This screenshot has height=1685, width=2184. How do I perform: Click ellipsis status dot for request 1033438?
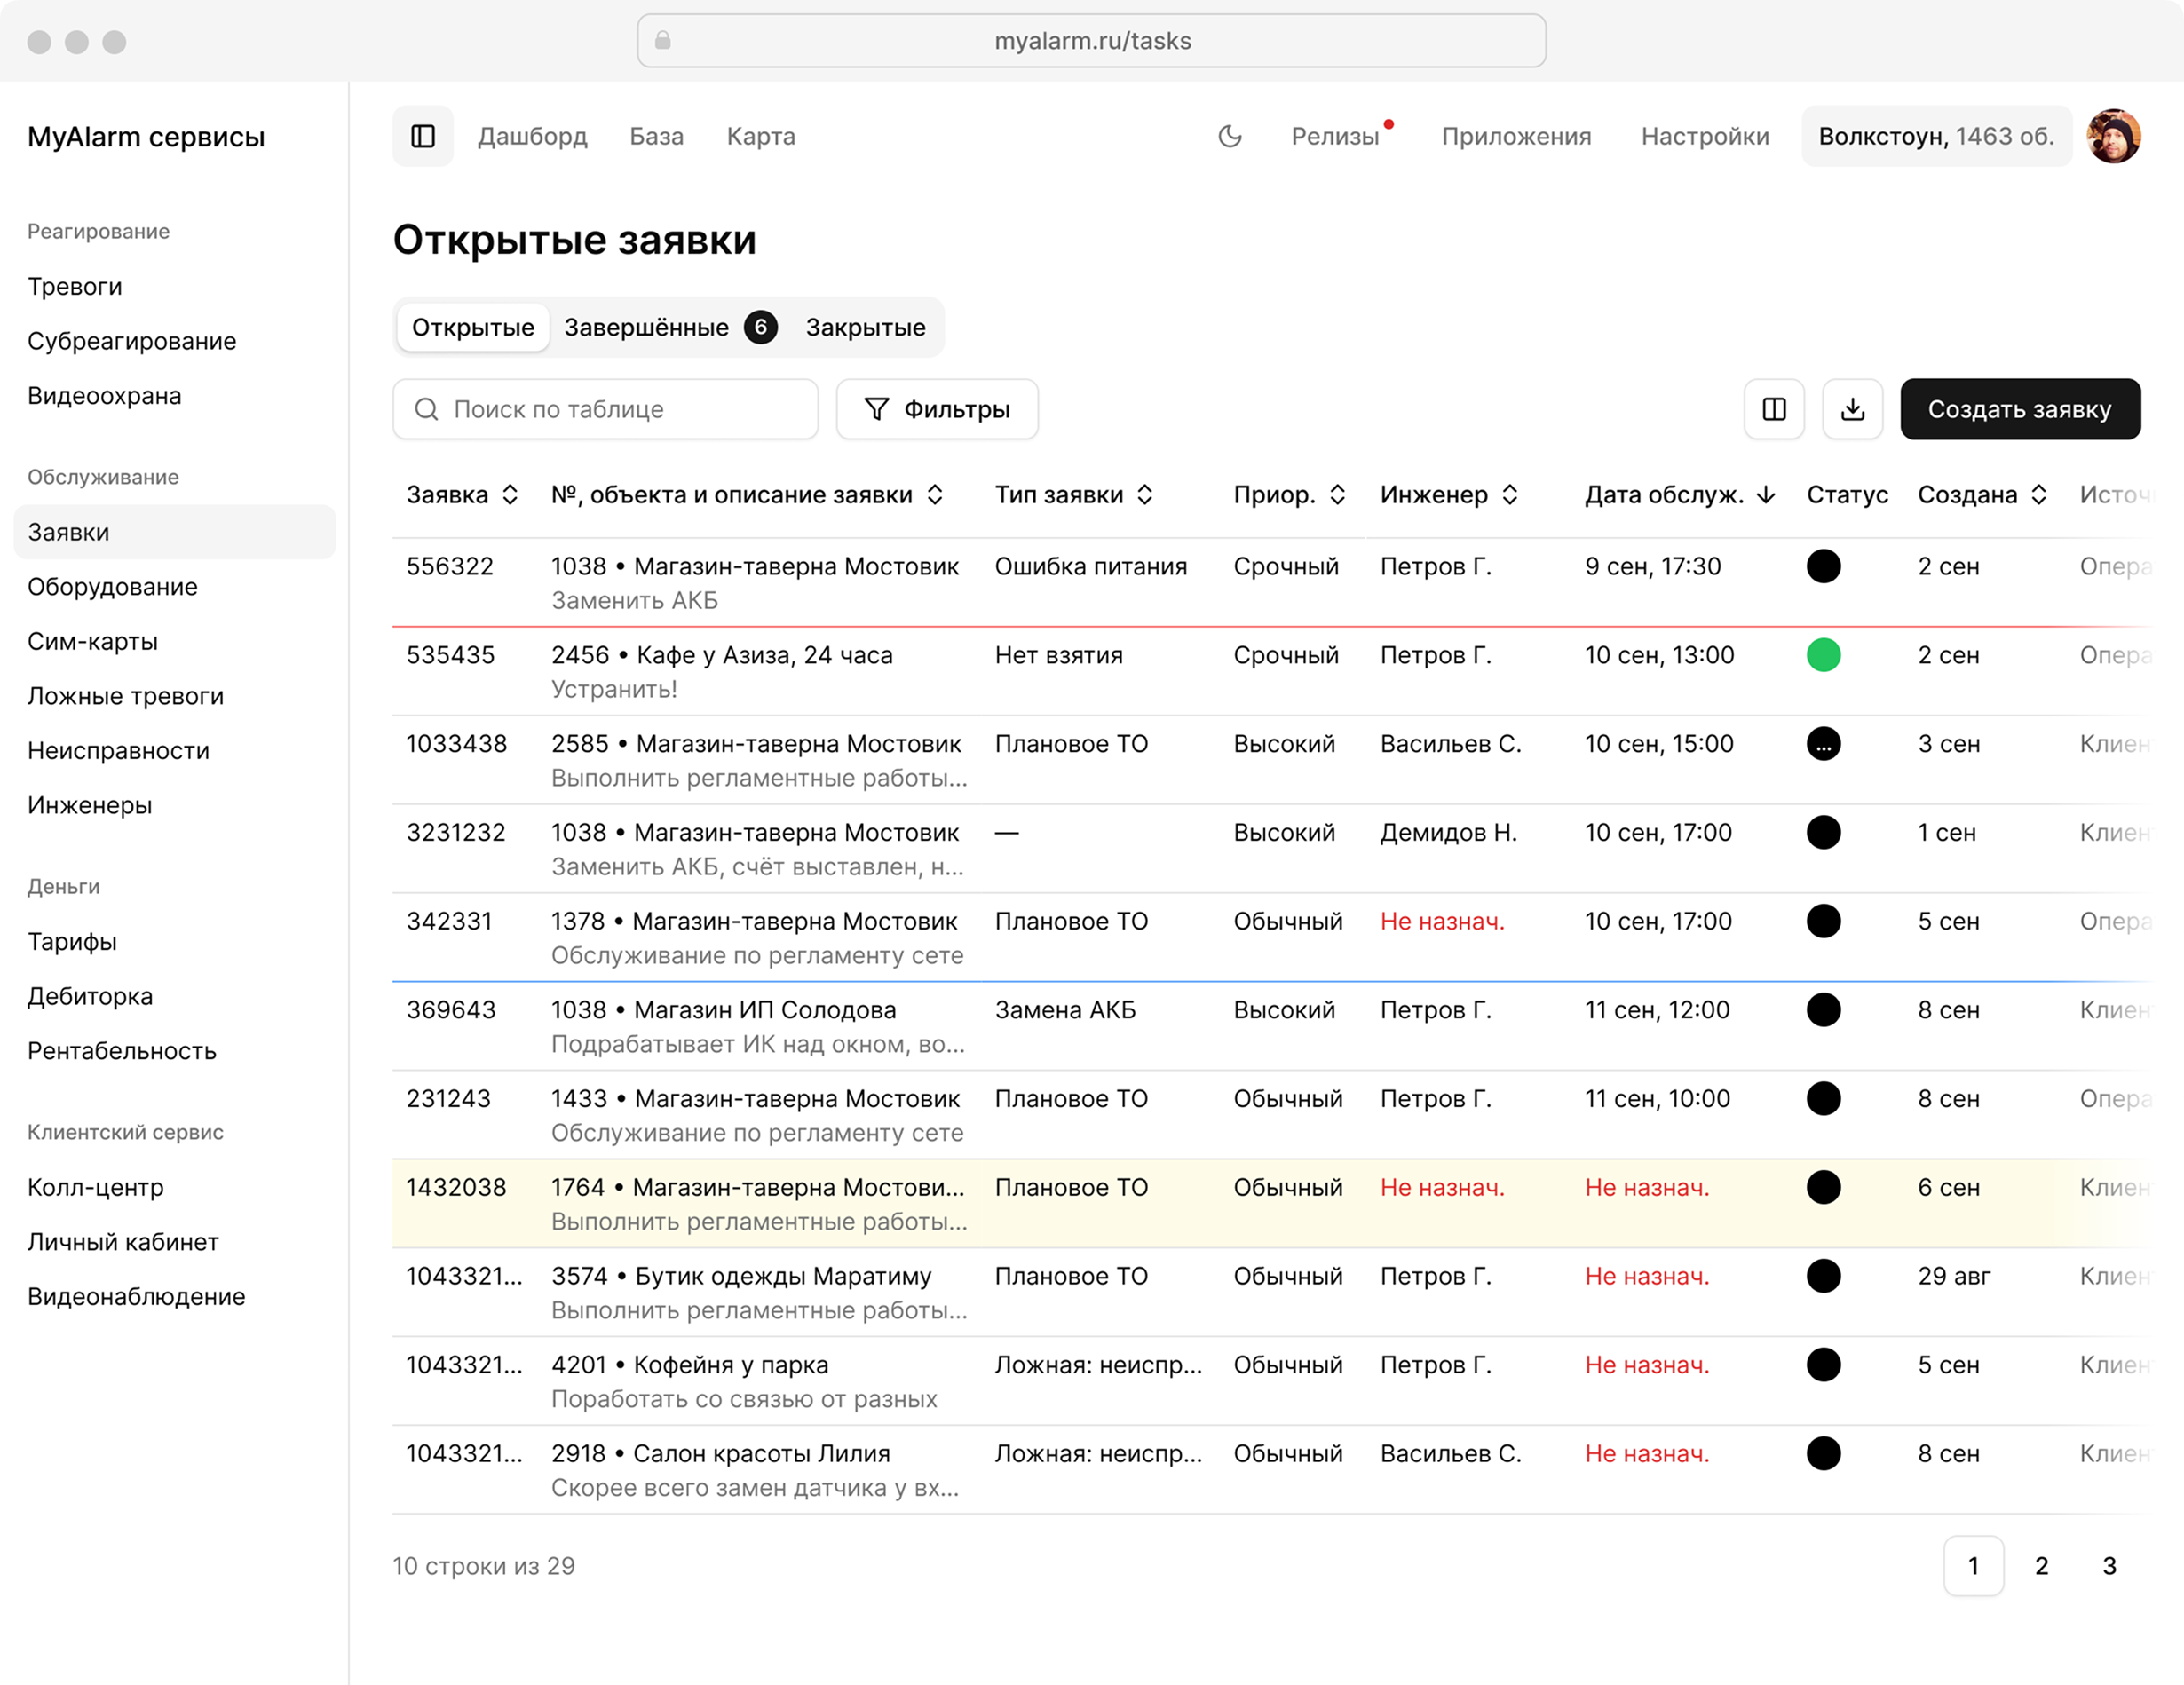tap(1823, 744)
